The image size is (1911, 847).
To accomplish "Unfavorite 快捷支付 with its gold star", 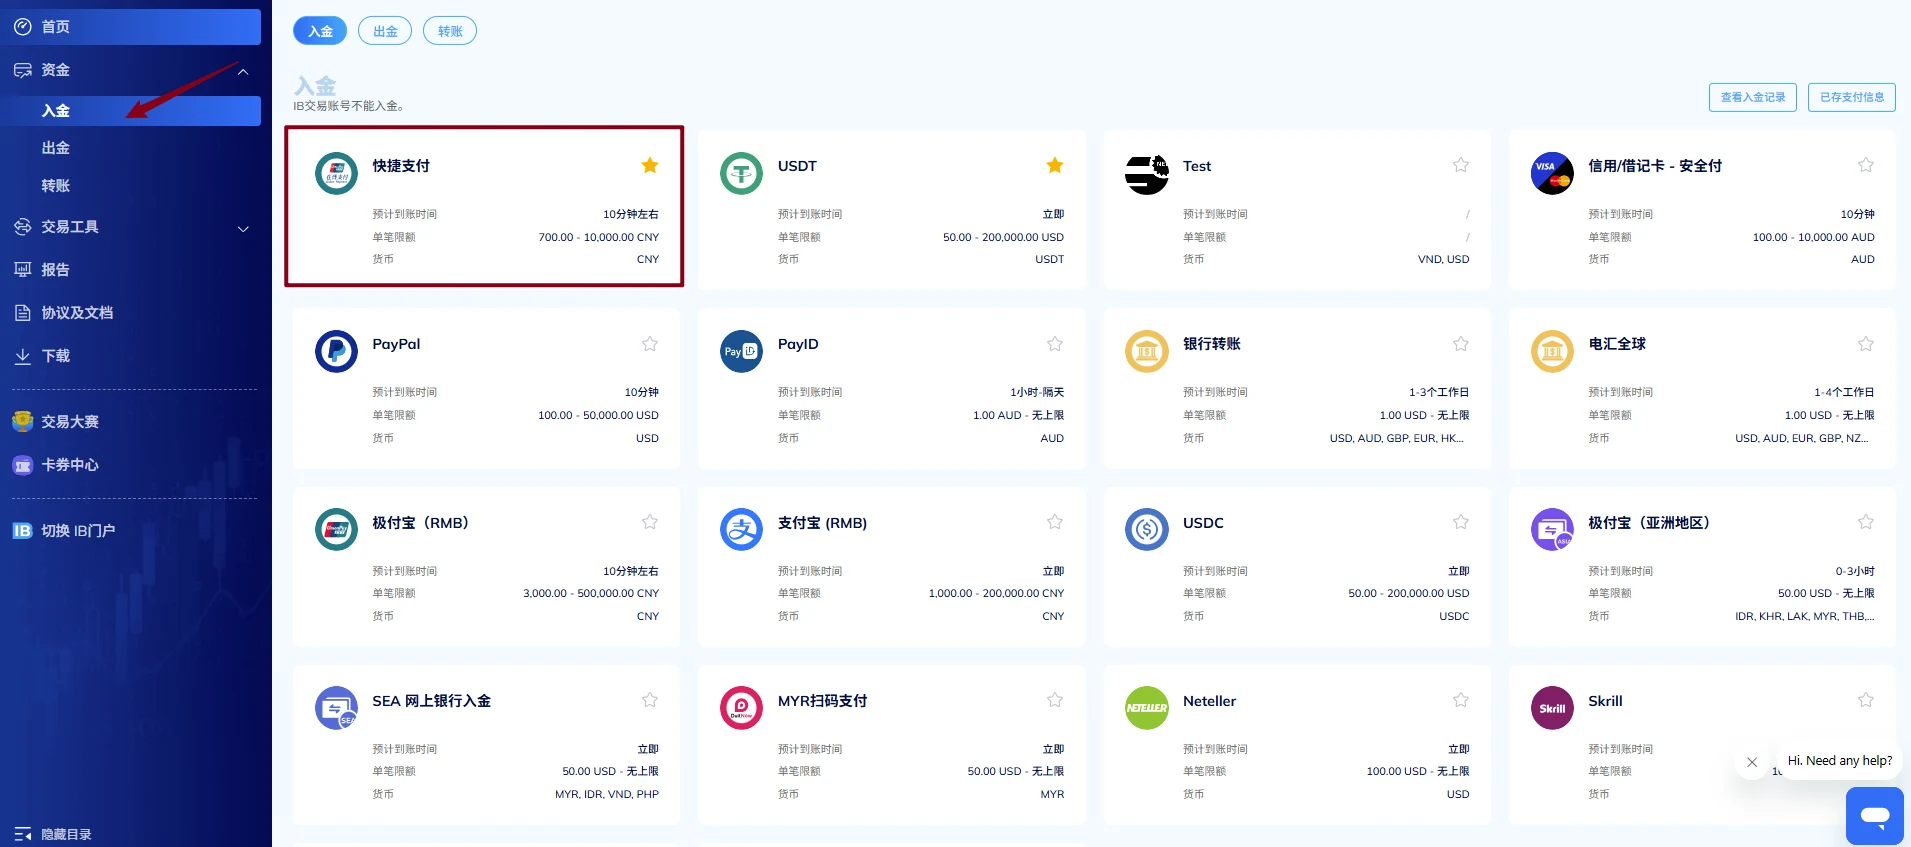I will tap(650, 165).
